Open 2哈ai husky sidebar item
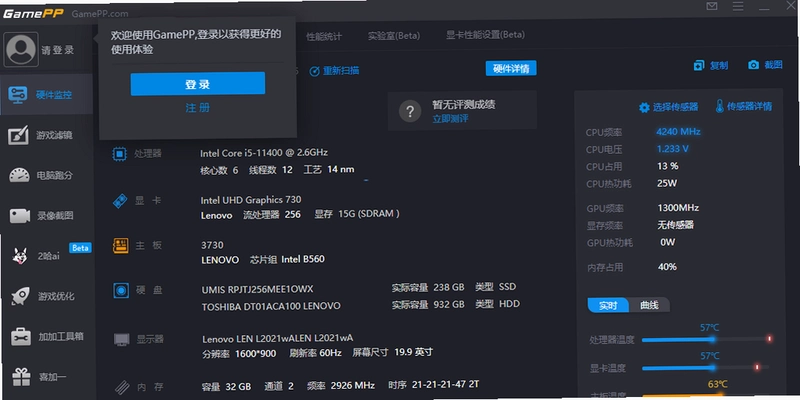The width and height of the screenshot is (800, 400). (48, 256)
